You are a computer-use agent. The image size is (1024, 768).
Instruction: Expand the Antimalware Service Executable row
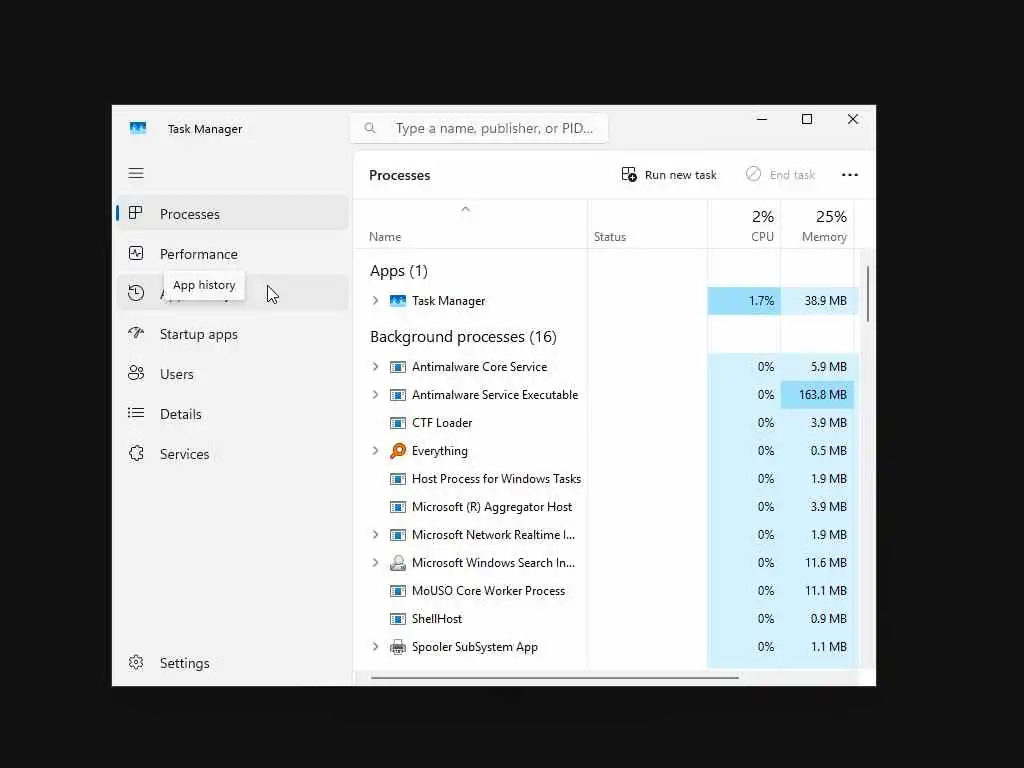tap(376, 394)
